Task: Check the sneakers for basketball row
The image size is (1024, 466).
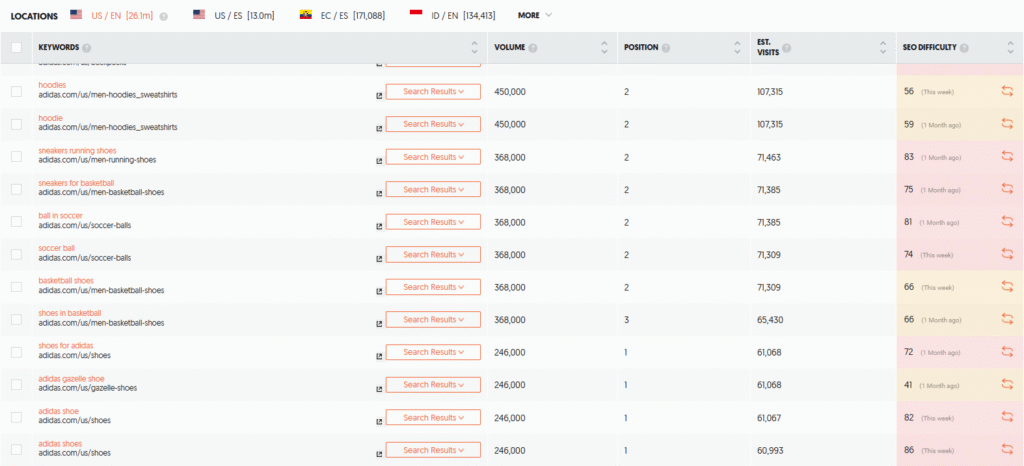Action: tap(16, 189)
